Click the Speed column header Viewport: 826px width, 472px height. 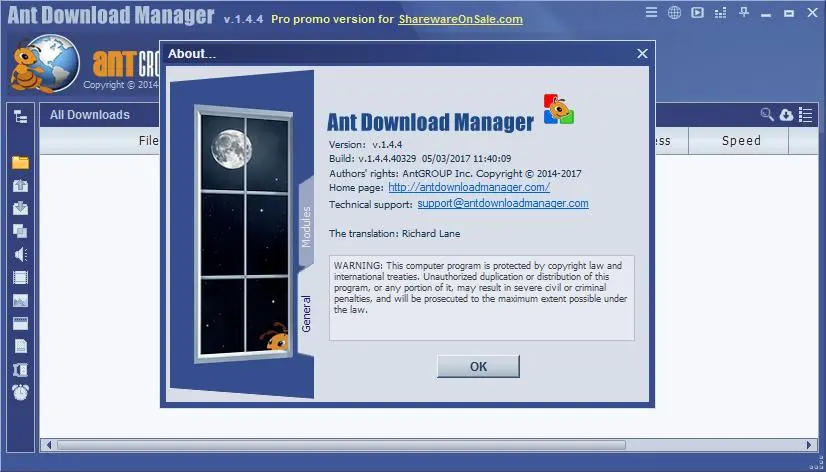[x=741, y=141]
